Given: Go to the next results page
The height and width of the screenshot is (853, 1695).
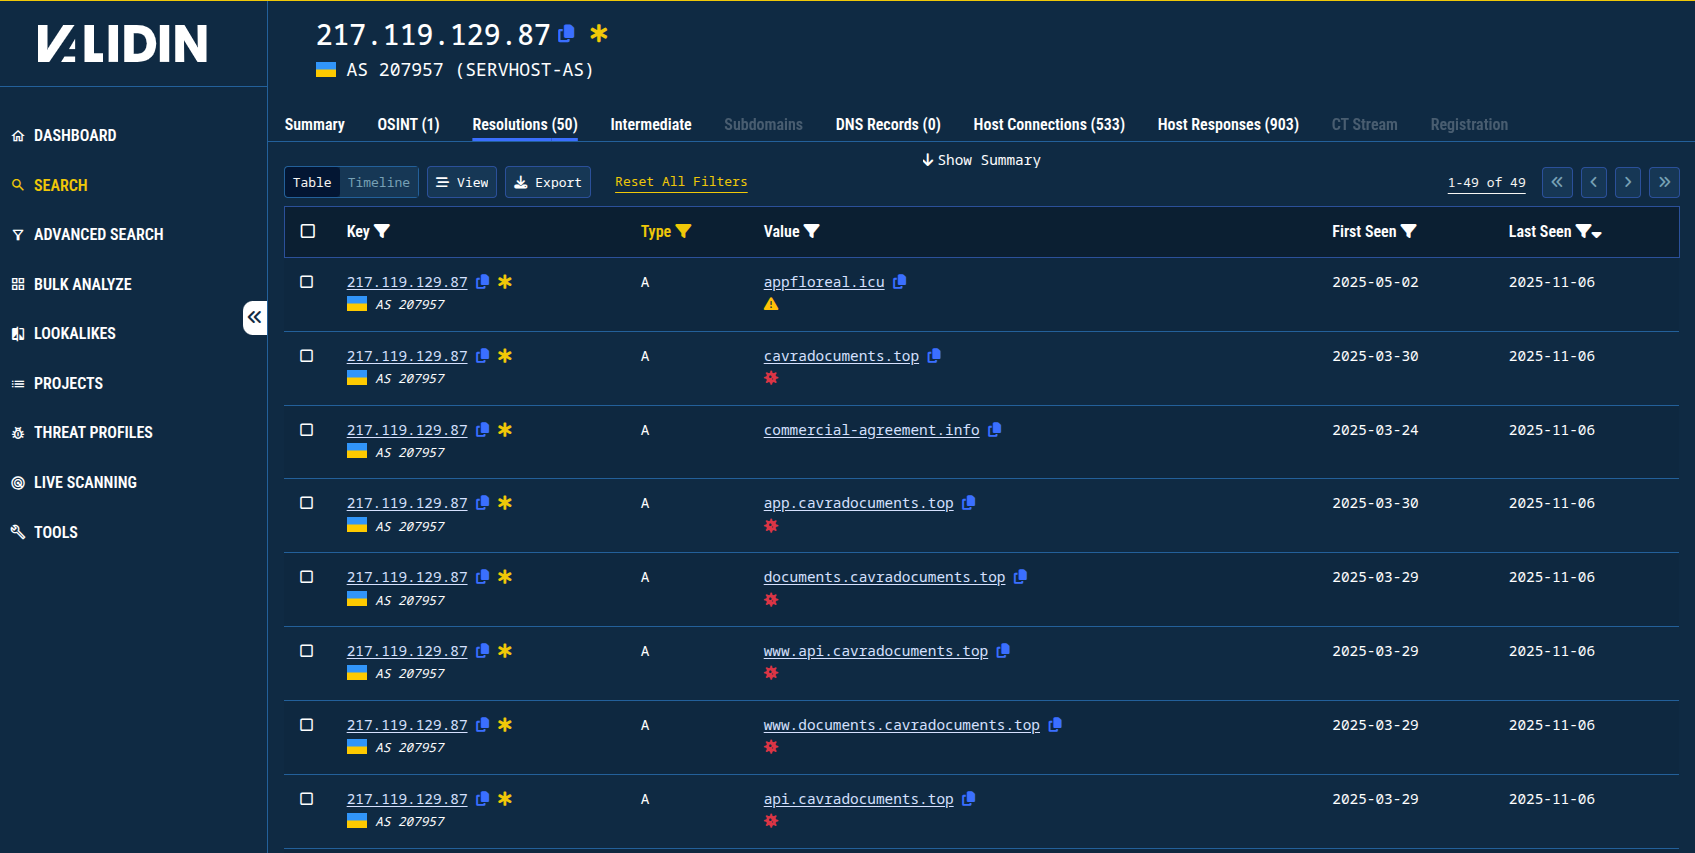Looking at the screenshot, I should pyautogui.click(x=1628, y=182).
